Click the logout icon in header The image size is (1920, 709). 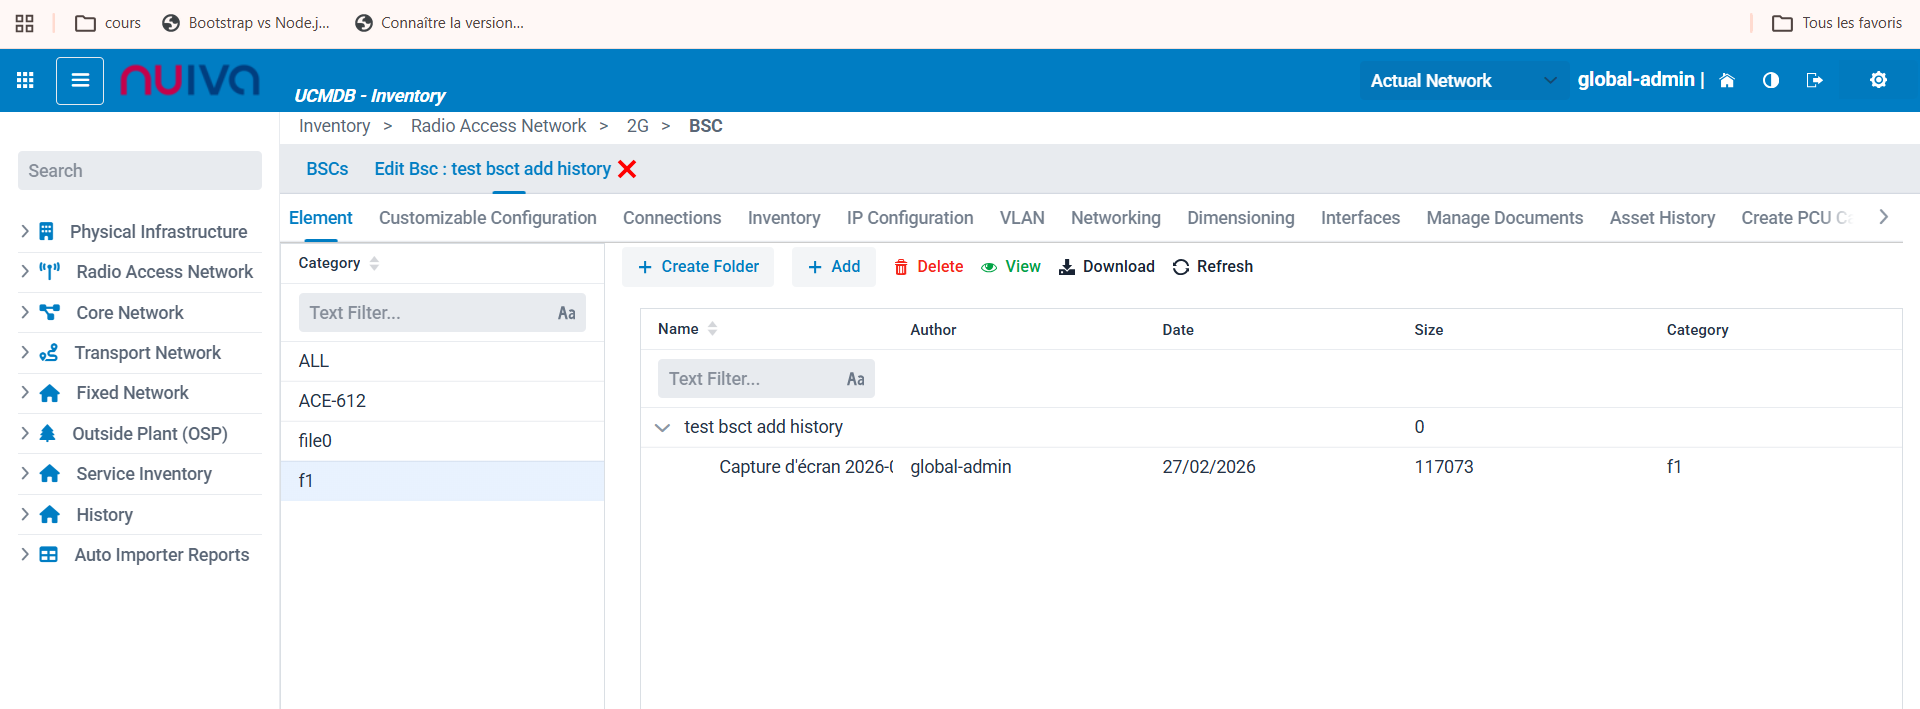pos(1815,81)
